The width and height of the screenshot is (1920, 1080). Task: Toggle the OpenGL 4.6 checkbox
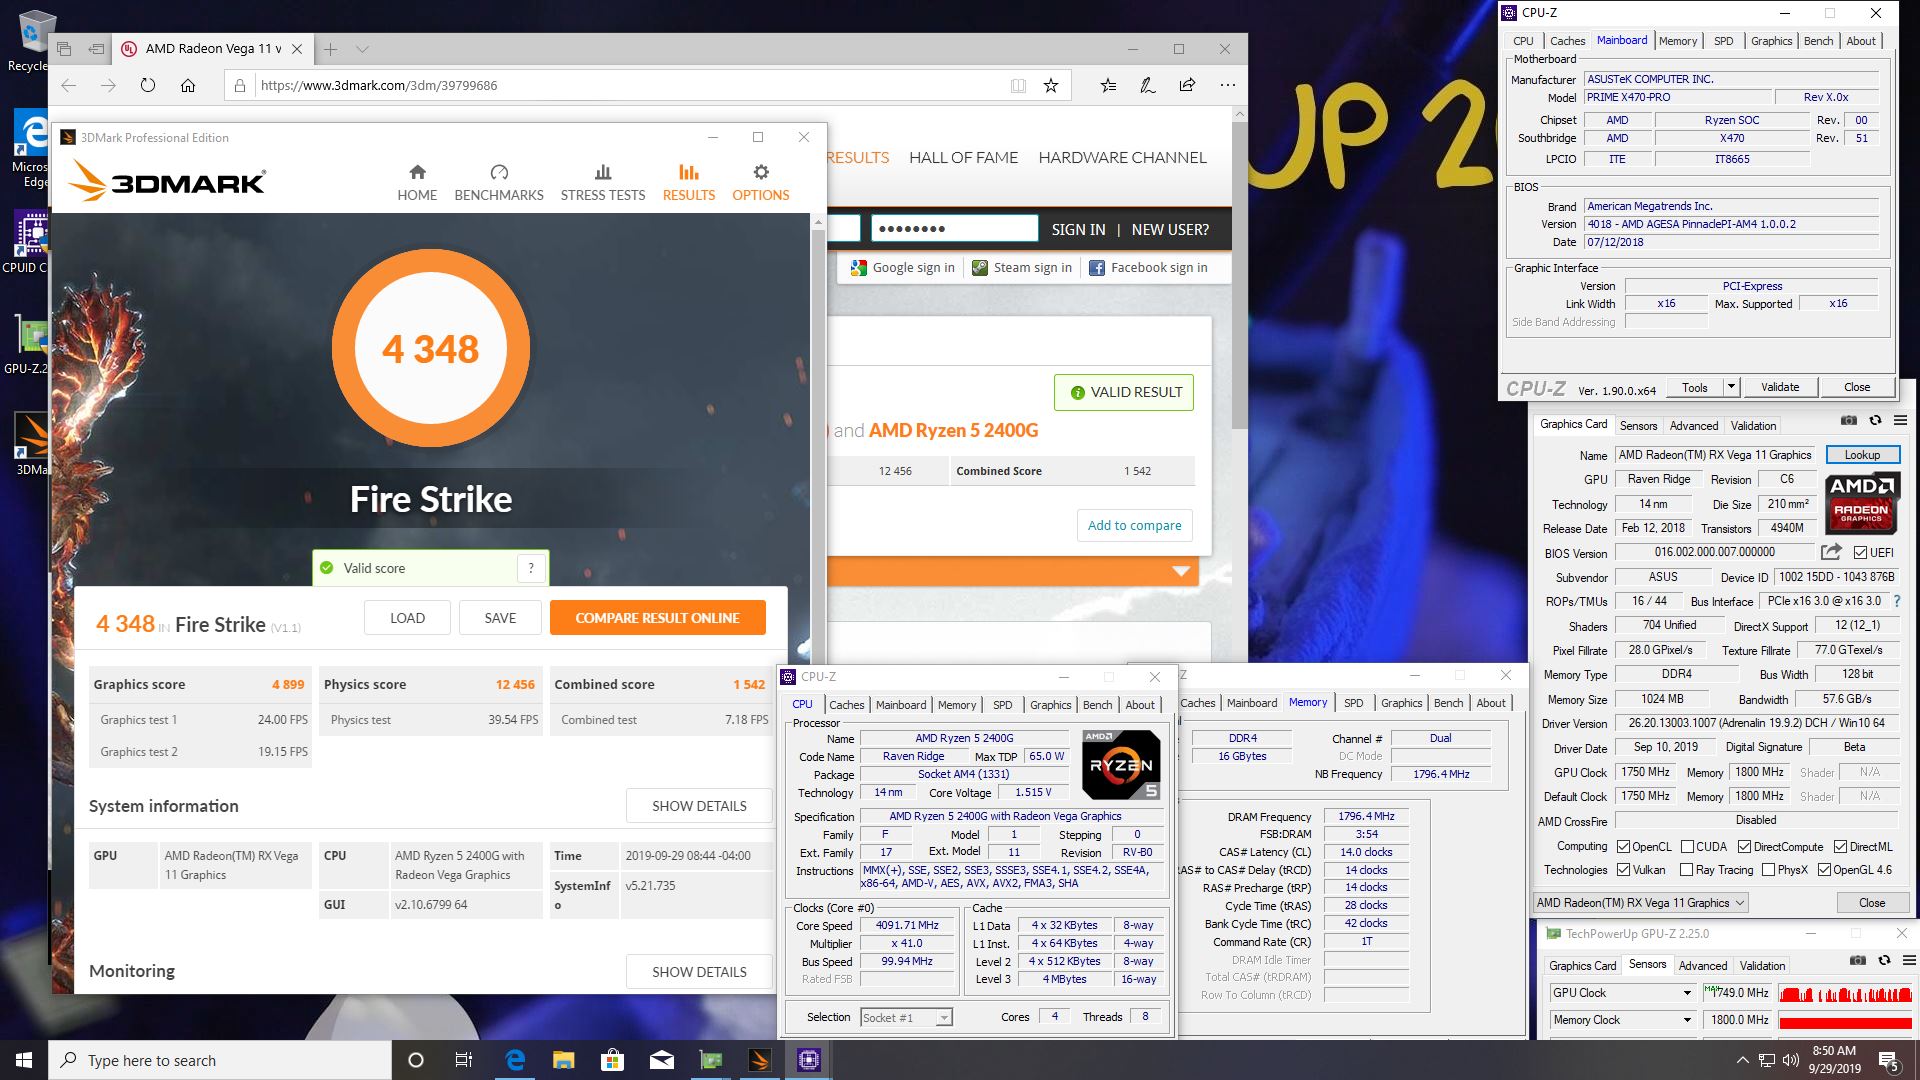[x=1824, y=870]
